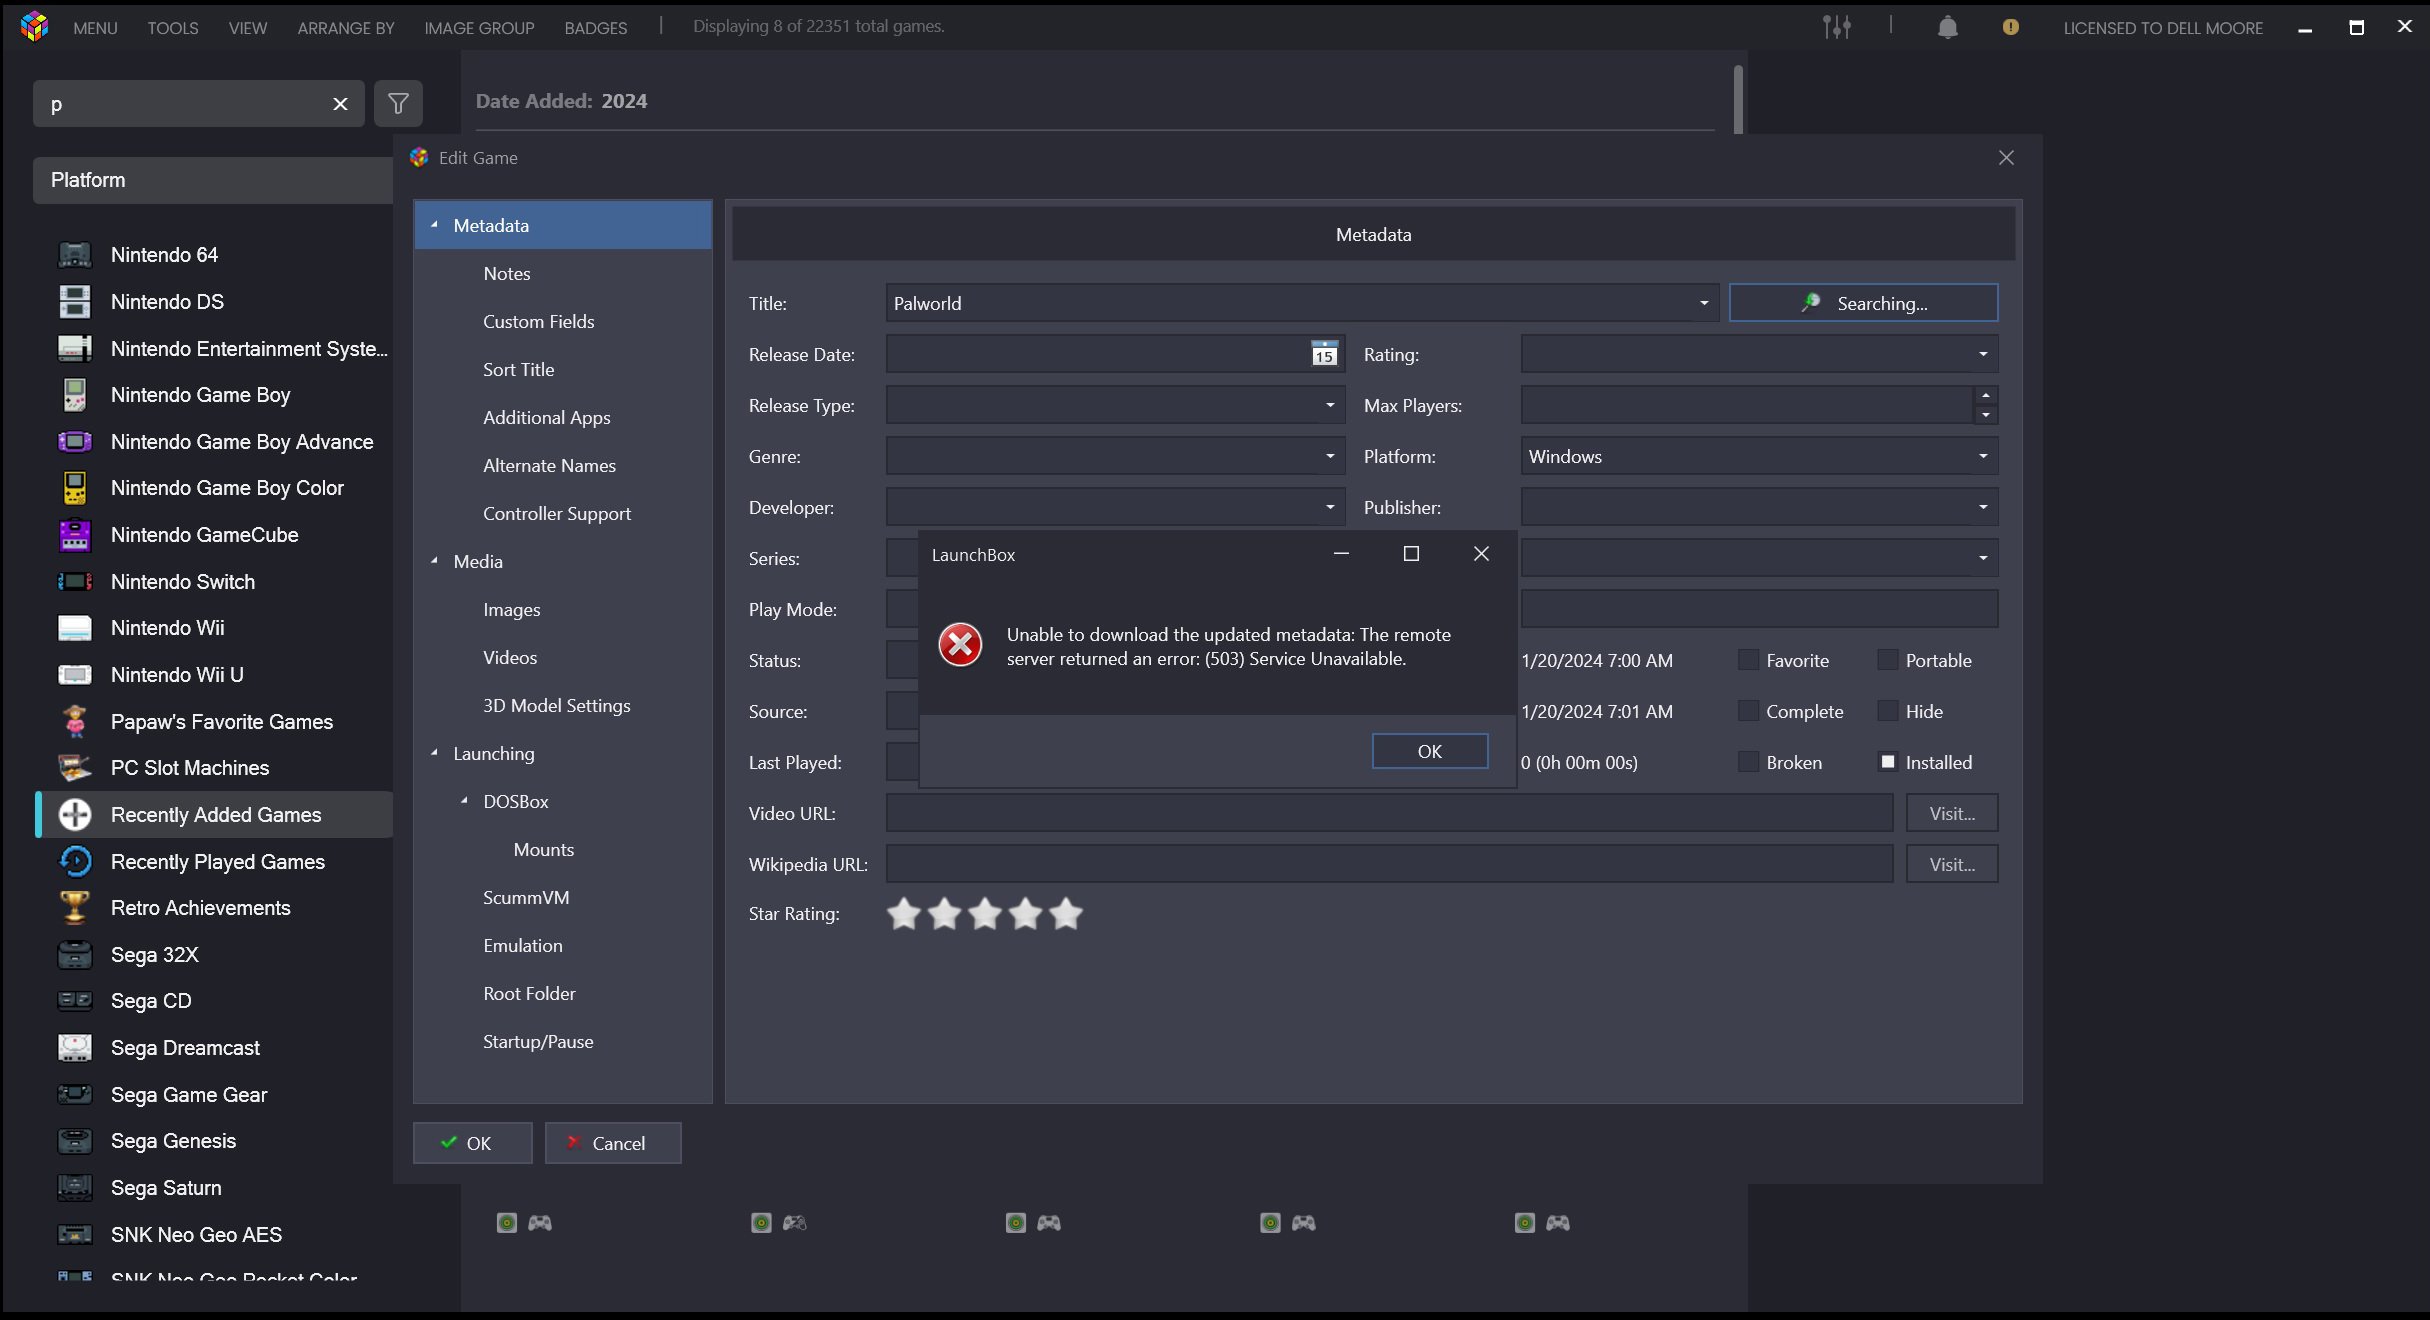Click the games list vertical scrollbar

click(1738, 98)
